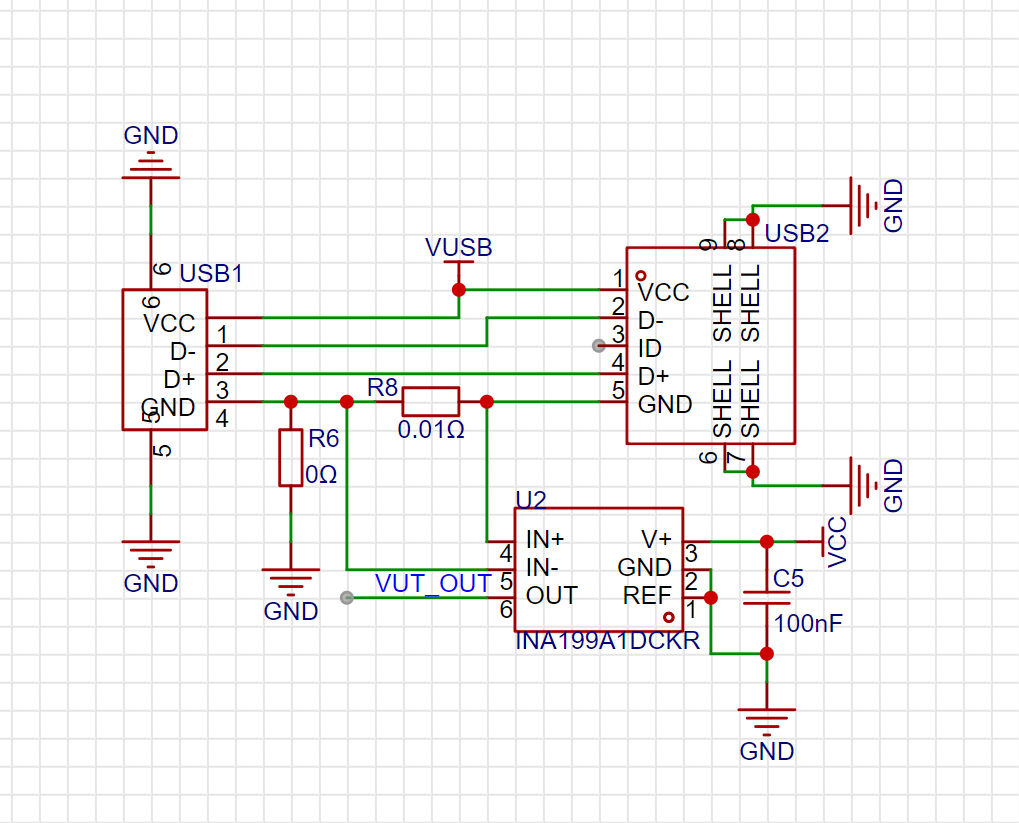Select ground symbol on USB1 pin 6 wire
The image size is (1019, 823).
click(151, 165)
